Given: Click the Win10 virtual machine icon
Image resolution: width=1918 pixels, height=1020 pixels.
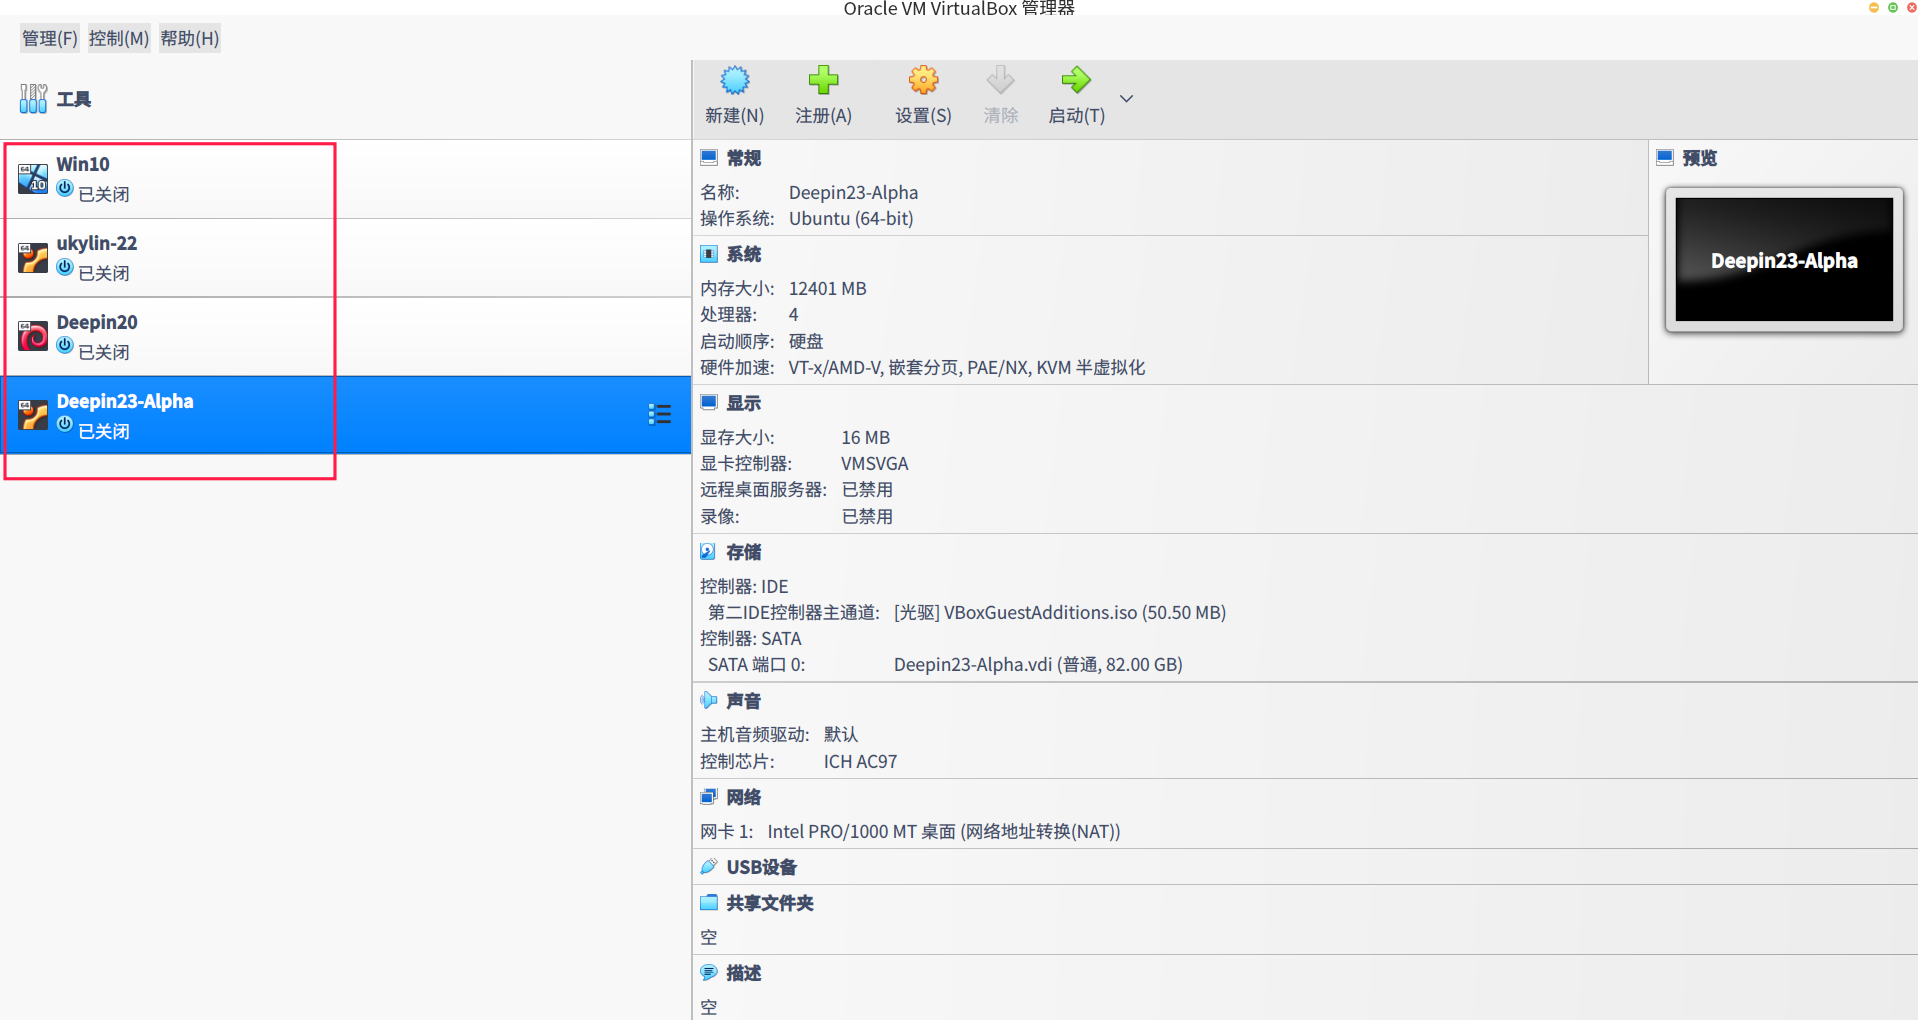Looking at the screenshot, I should point(33,178).
